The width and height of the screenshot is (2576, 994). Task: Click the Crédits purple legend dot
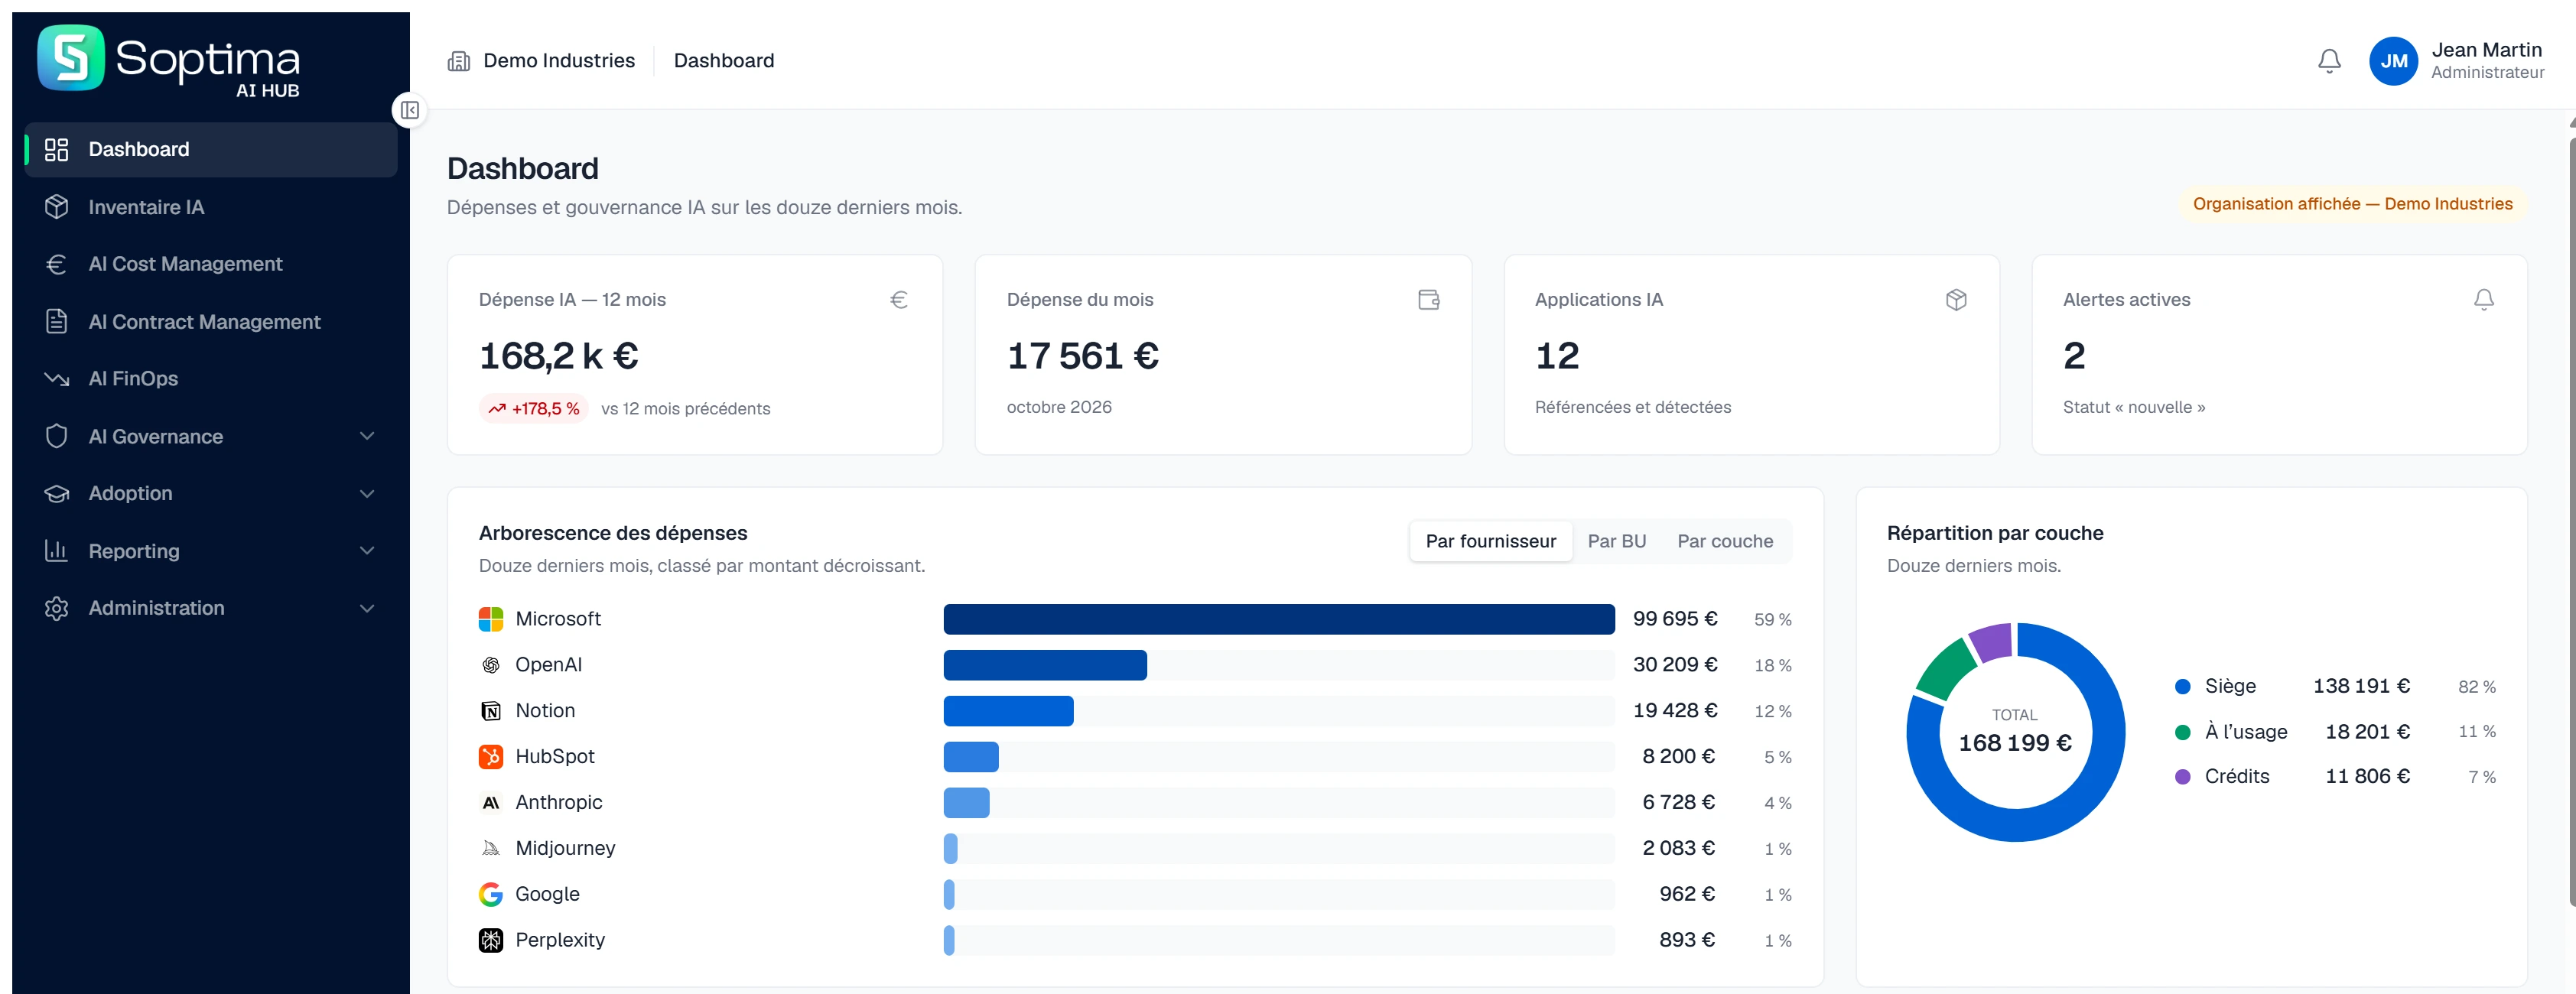[x=2182, y=777]
